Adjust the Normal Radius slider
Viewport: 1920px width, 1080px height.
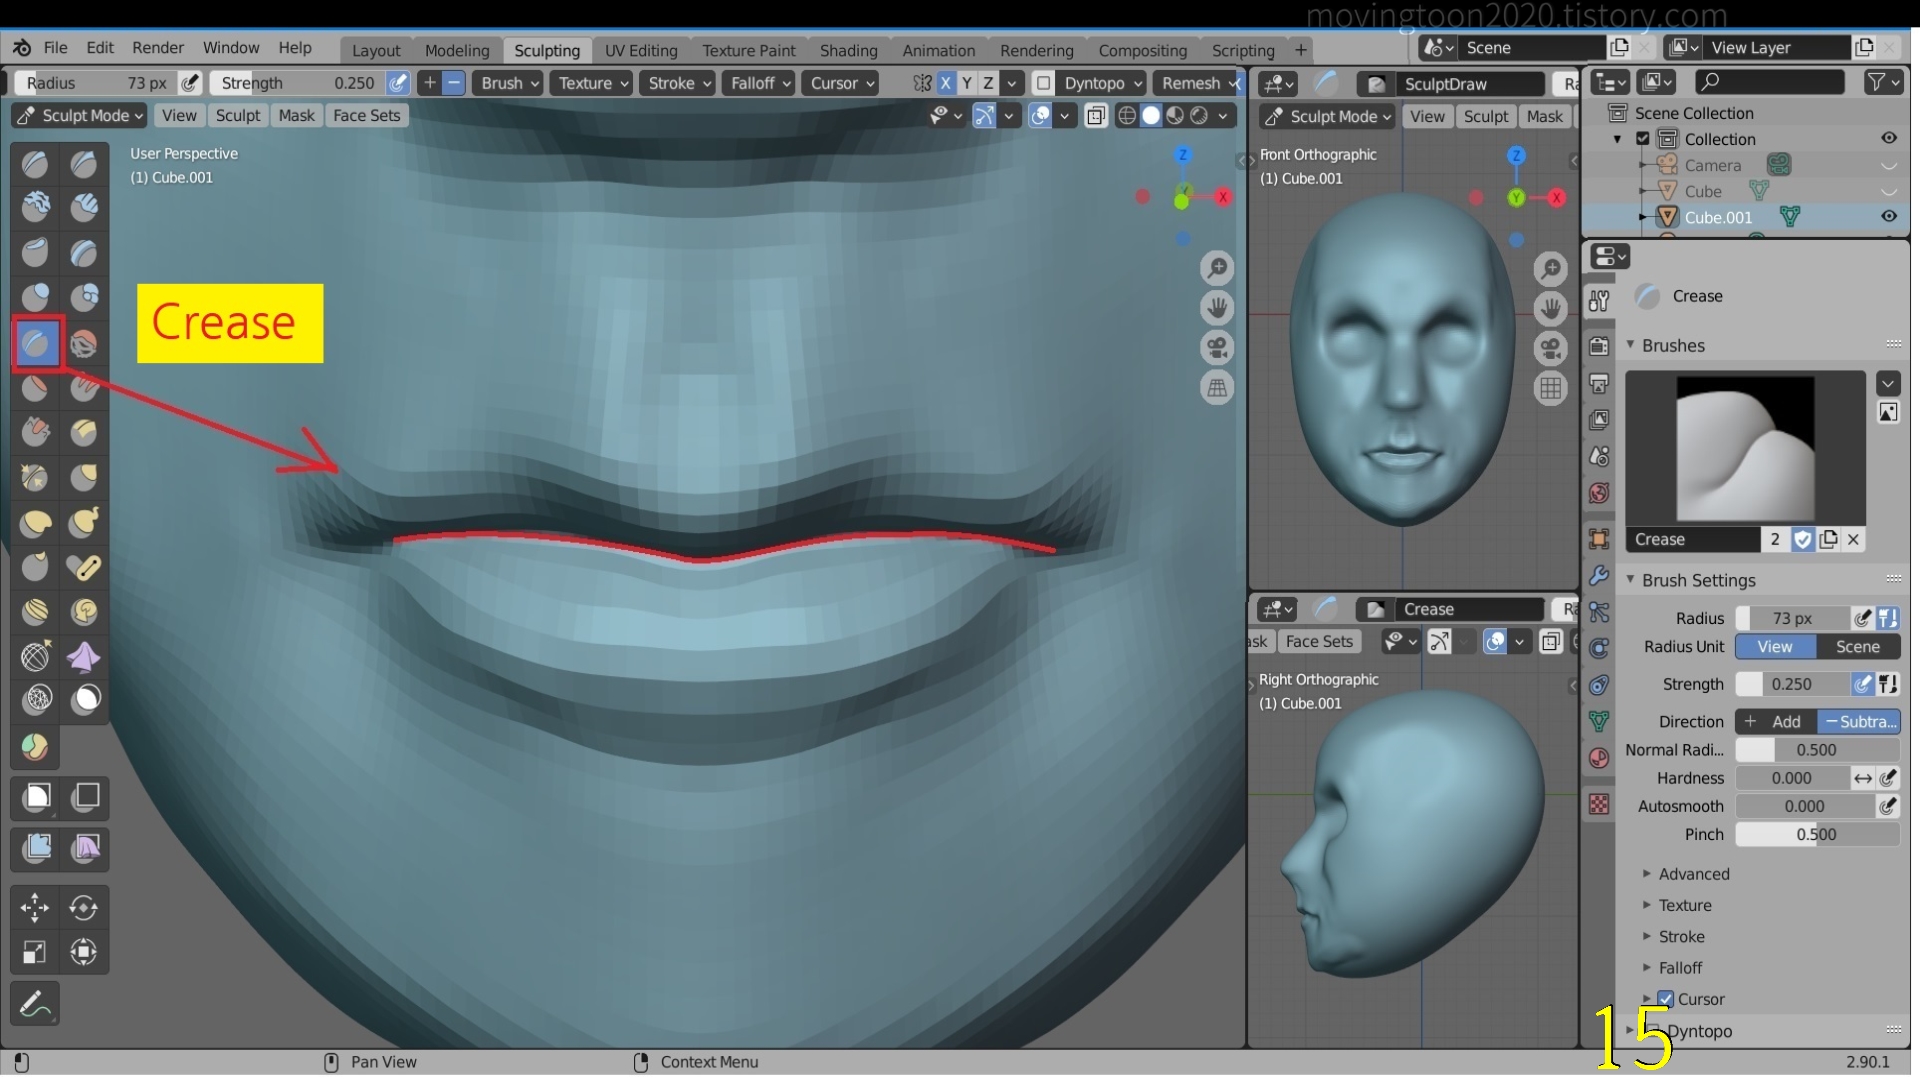pos(1817,750)
